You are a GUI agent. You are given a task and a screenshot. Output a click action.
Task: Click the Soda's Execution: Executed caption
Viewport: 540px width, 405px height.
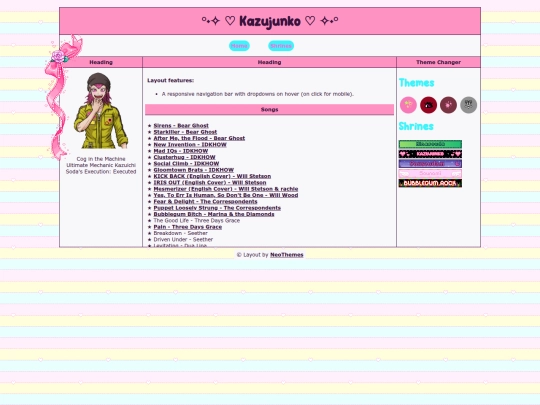[101, 172]
